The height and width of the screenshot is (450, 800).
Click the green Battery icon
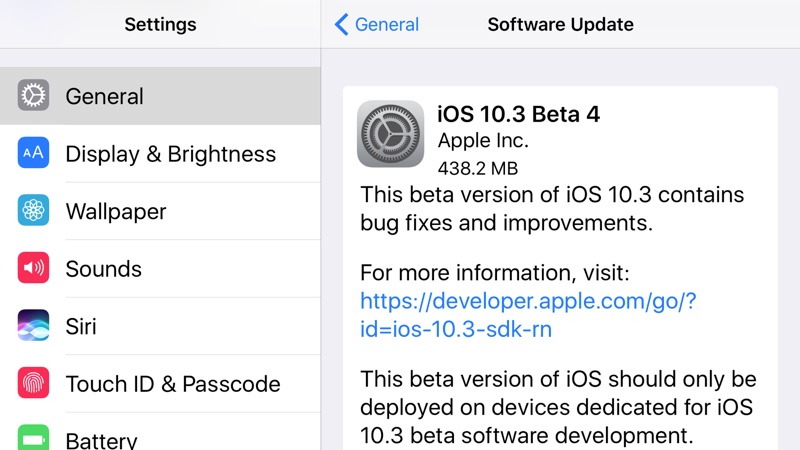click(33, 439)
